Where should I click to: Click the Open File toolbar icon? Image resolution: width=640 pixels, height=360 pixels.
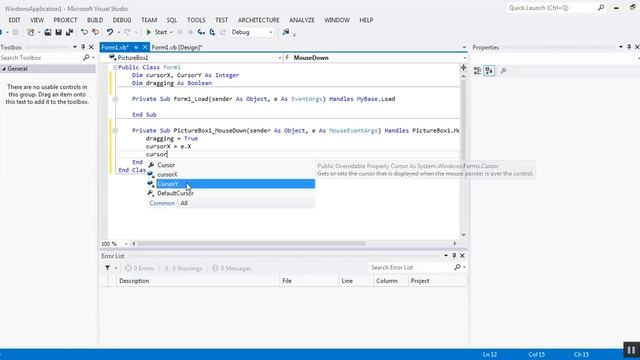(48, 32)
